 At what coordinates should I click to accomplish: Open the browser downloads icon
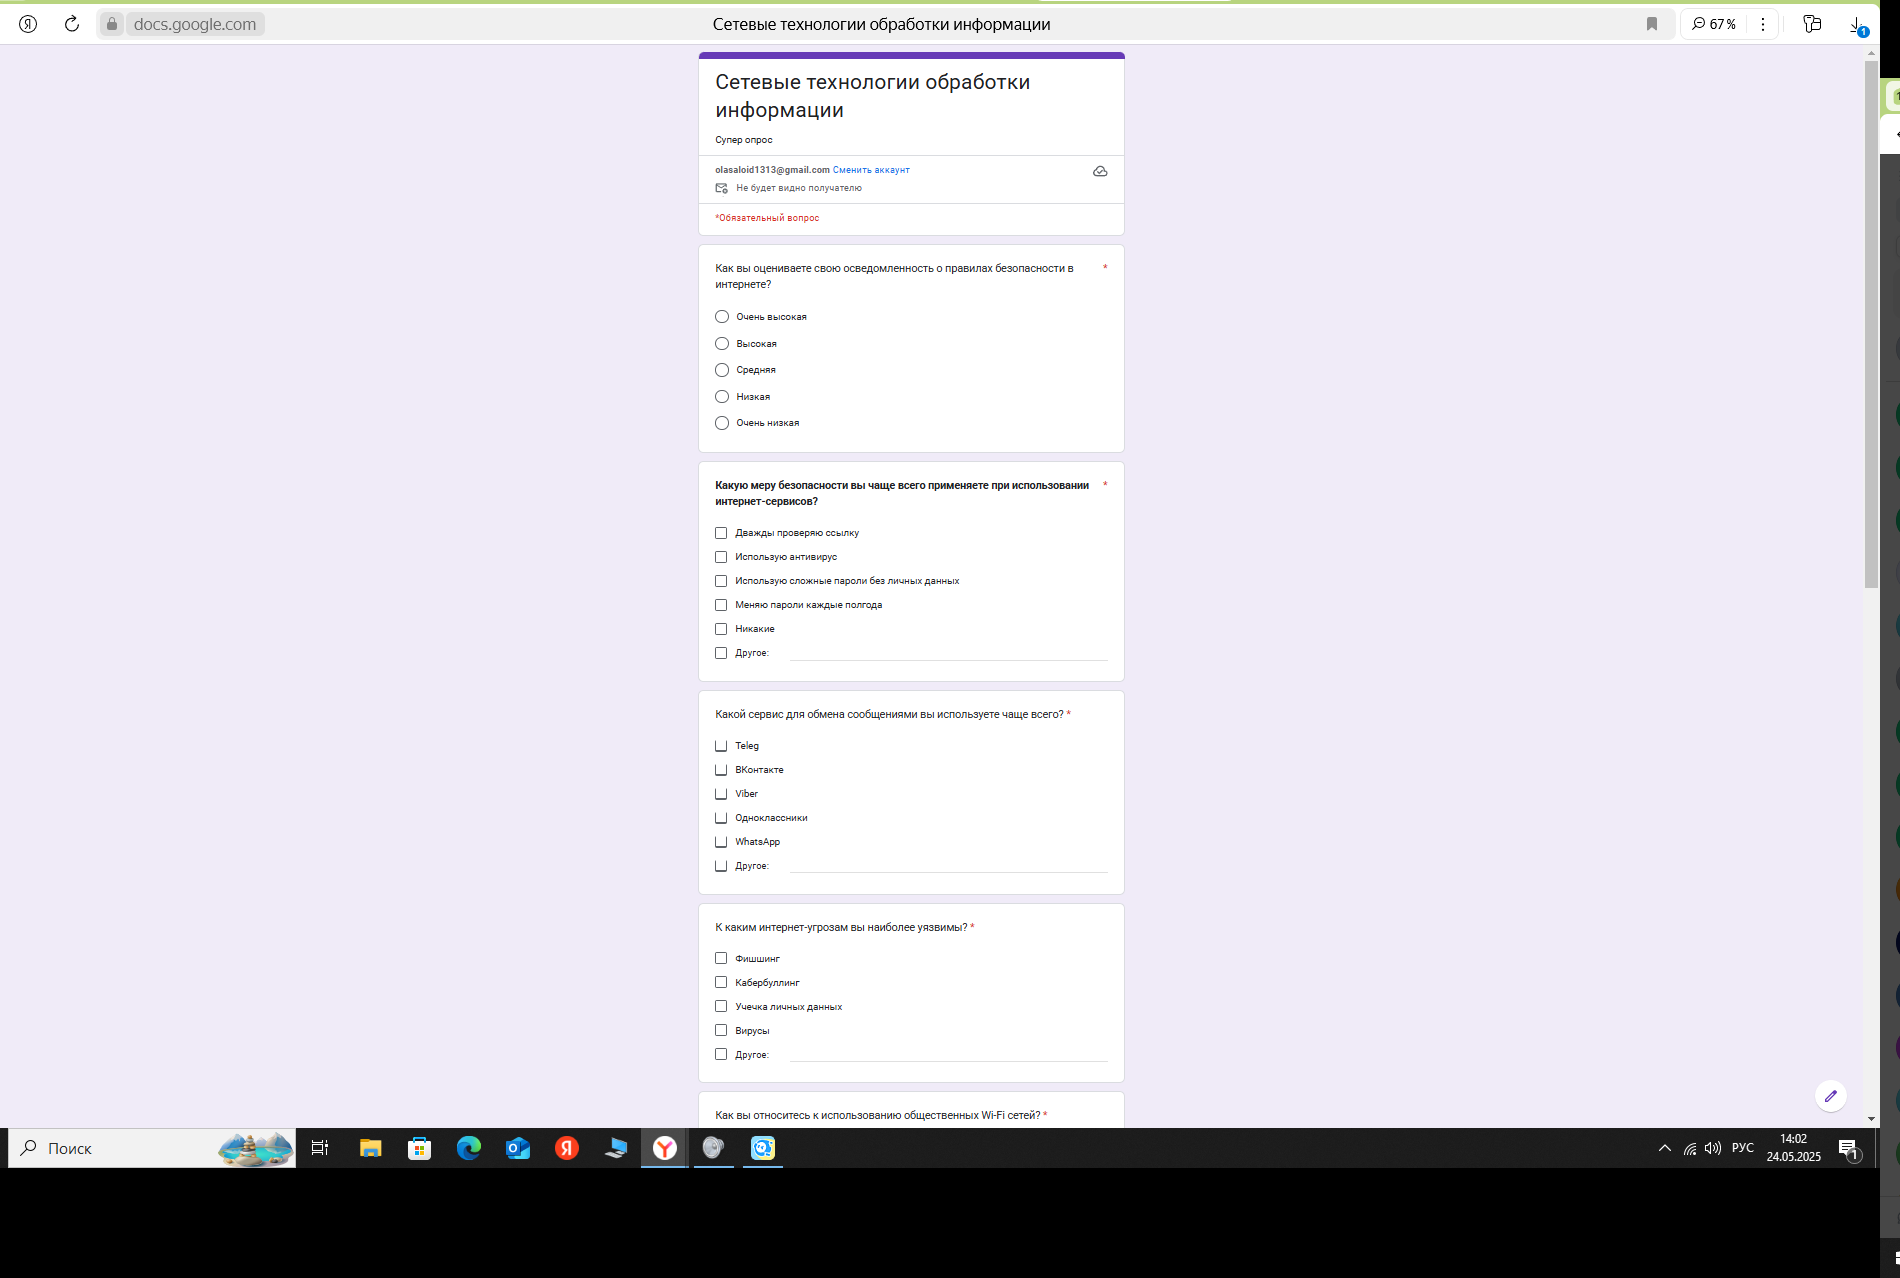click(1857, 25)
